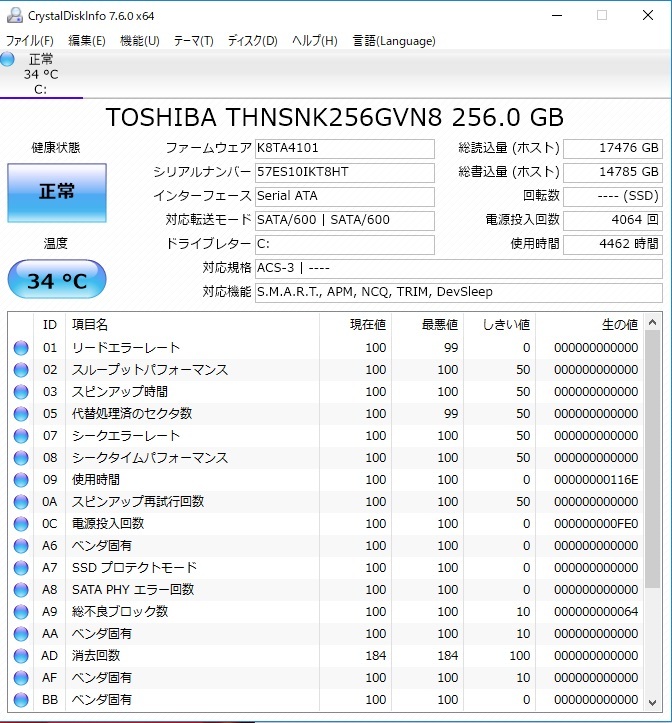Click the CrystalDiskInfo app icon in title bar

(15, 15)
